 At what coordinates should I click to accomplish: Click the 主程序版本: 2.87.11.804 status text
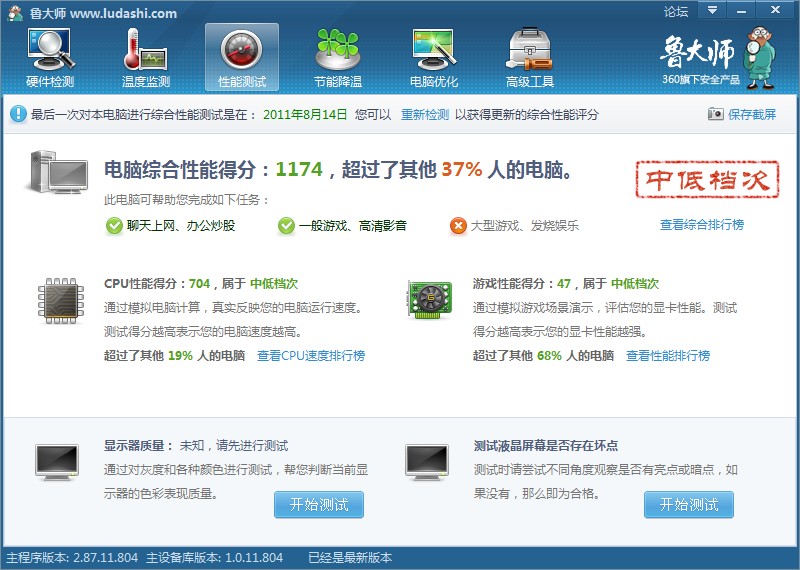click(x=72, y=558)
